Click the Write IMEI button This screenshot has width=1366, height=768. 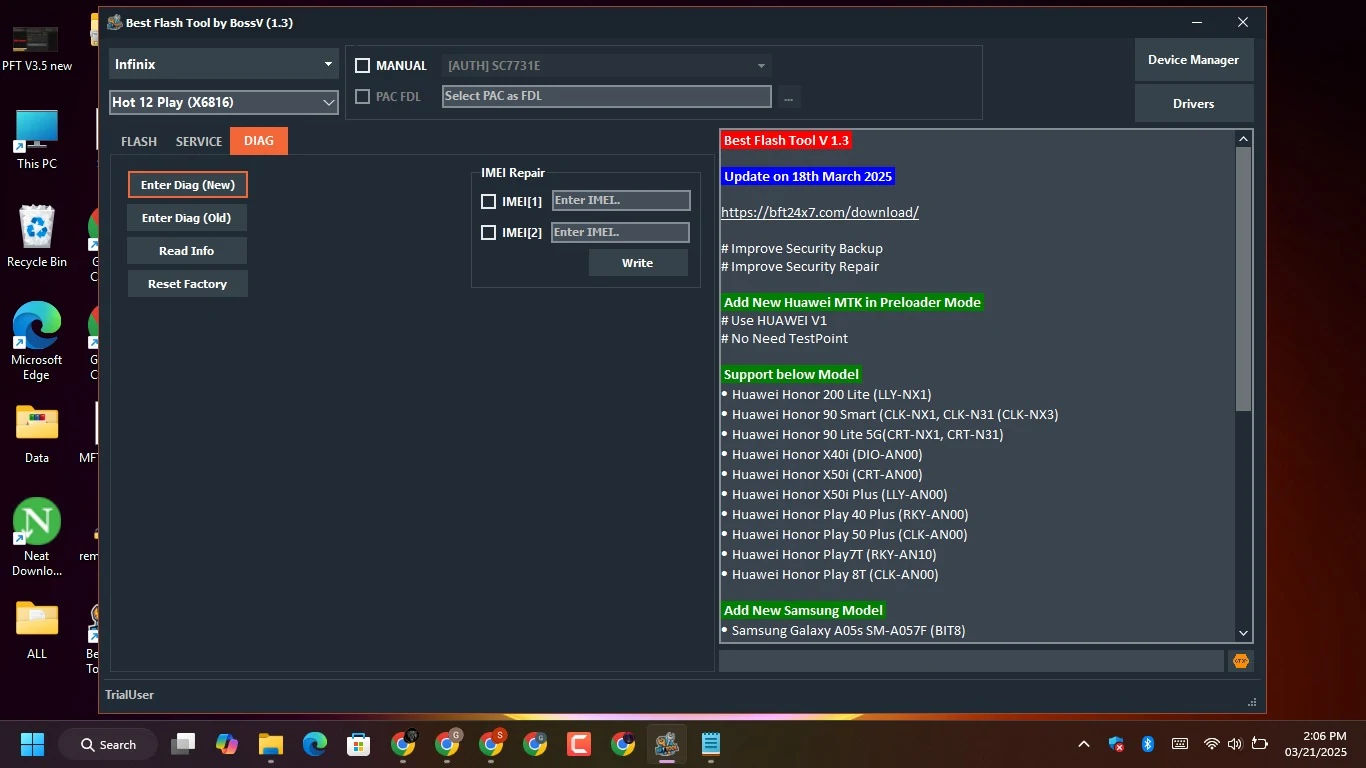pyautogui.click(x=638, y=263)
